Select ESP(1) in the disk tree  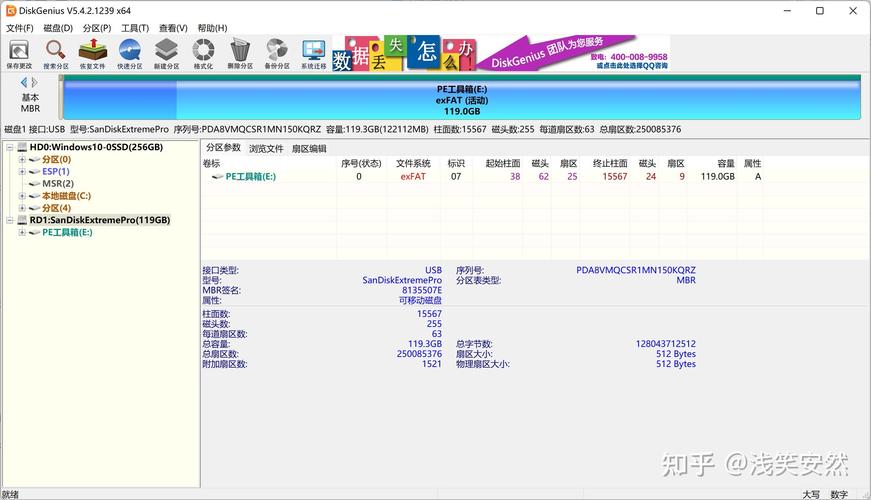(56, 172)
